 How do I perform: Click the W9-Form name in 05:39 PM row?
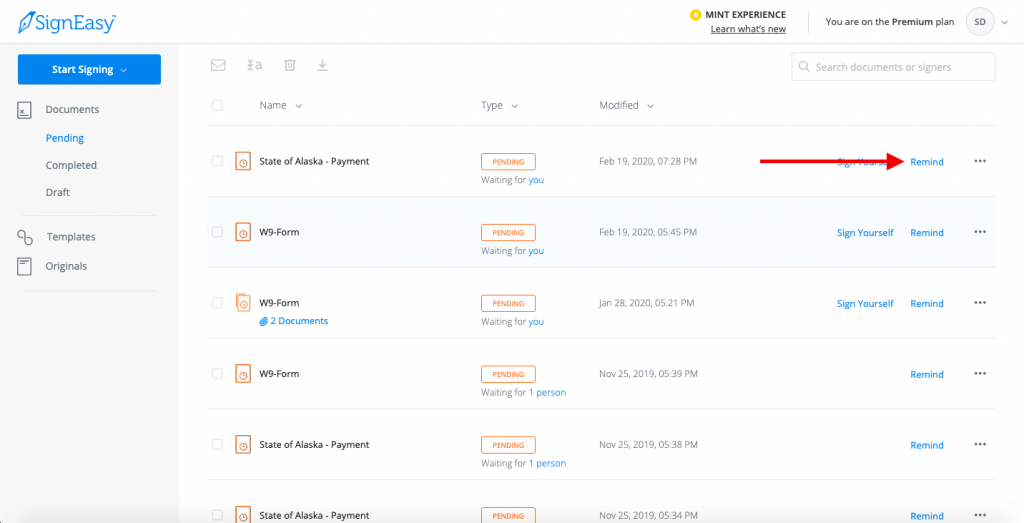(x=280, y=374)
